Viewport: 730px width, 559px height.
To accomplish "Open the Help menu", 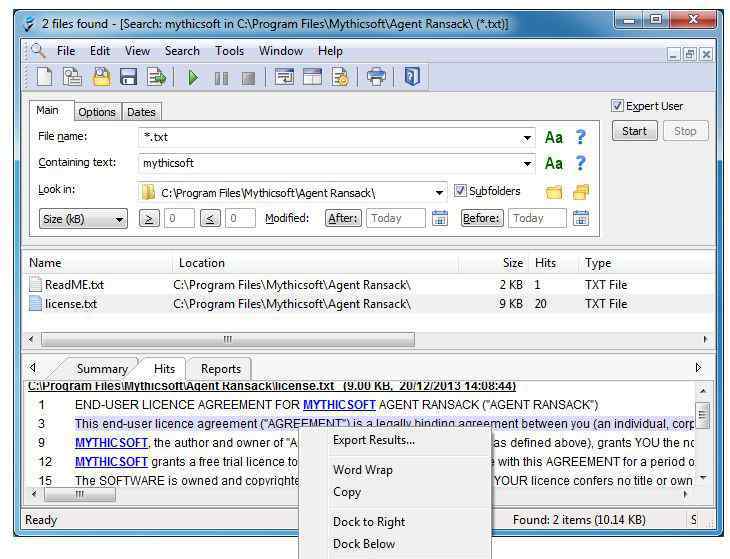I will click(330, 51).
